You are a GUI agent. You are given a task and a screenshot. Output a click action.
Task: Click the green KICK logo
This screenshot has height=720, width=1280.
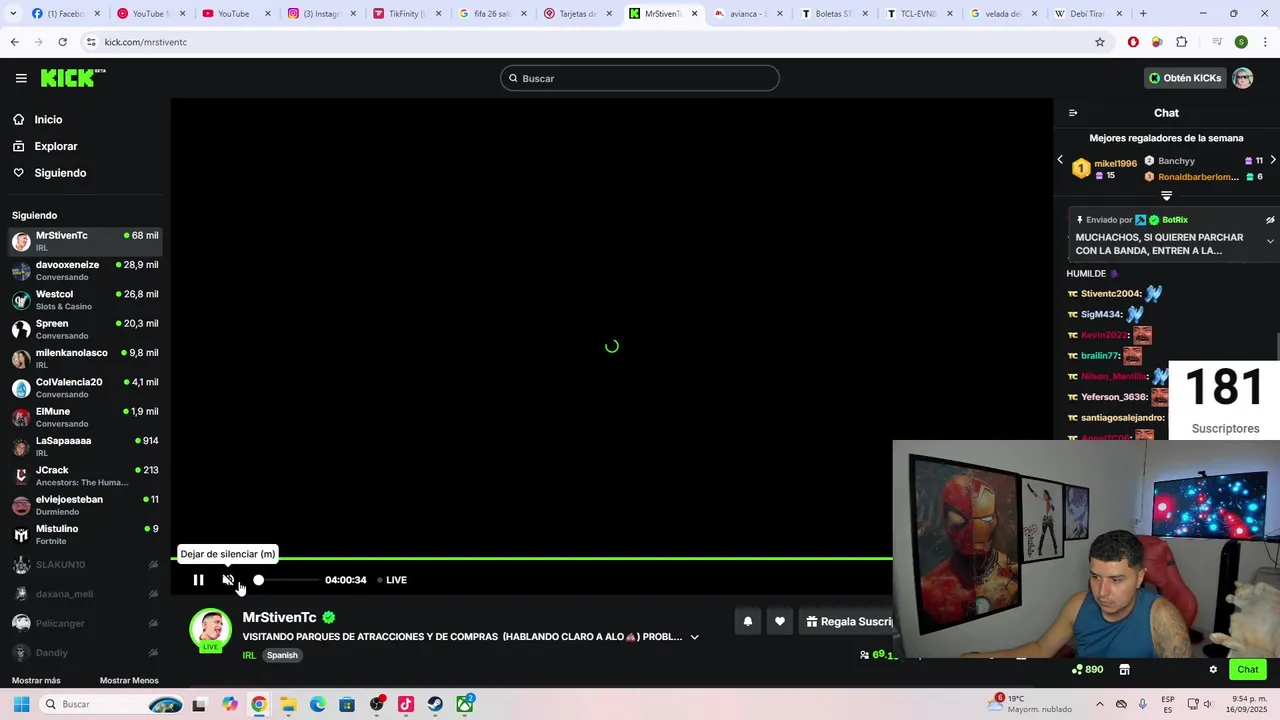73,78
